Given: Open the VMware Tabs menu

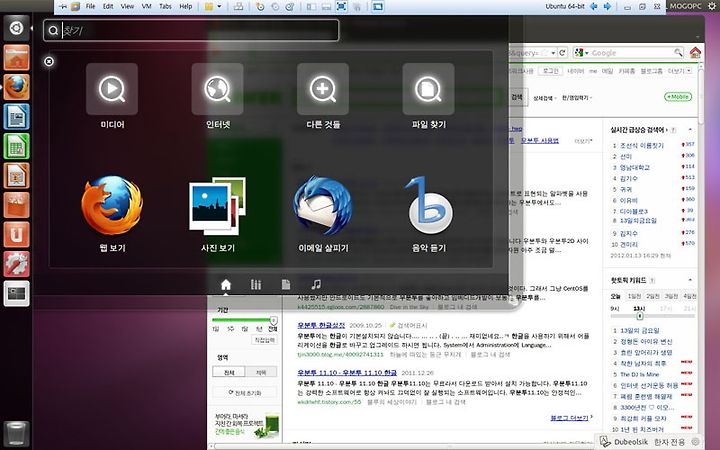Looking at the screenshot, I should pyautogui.click(x=165, y=6).
